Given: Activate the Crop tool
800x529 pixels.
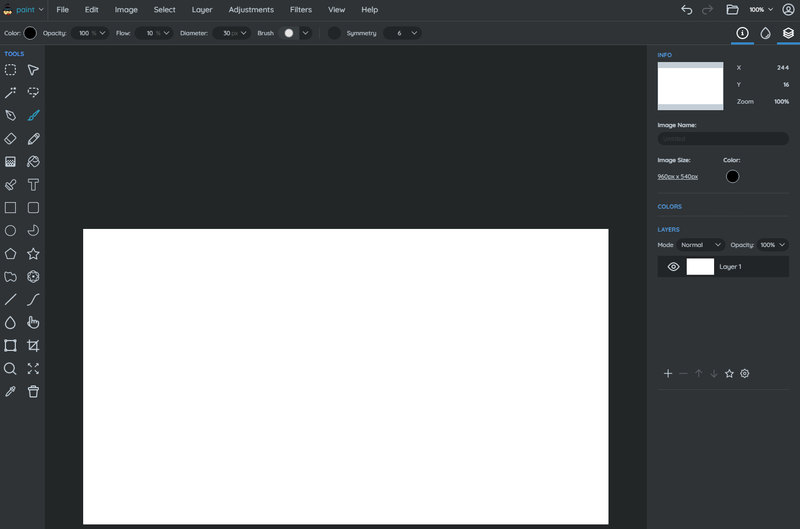Looking at the screenshot, I should 33,346.
